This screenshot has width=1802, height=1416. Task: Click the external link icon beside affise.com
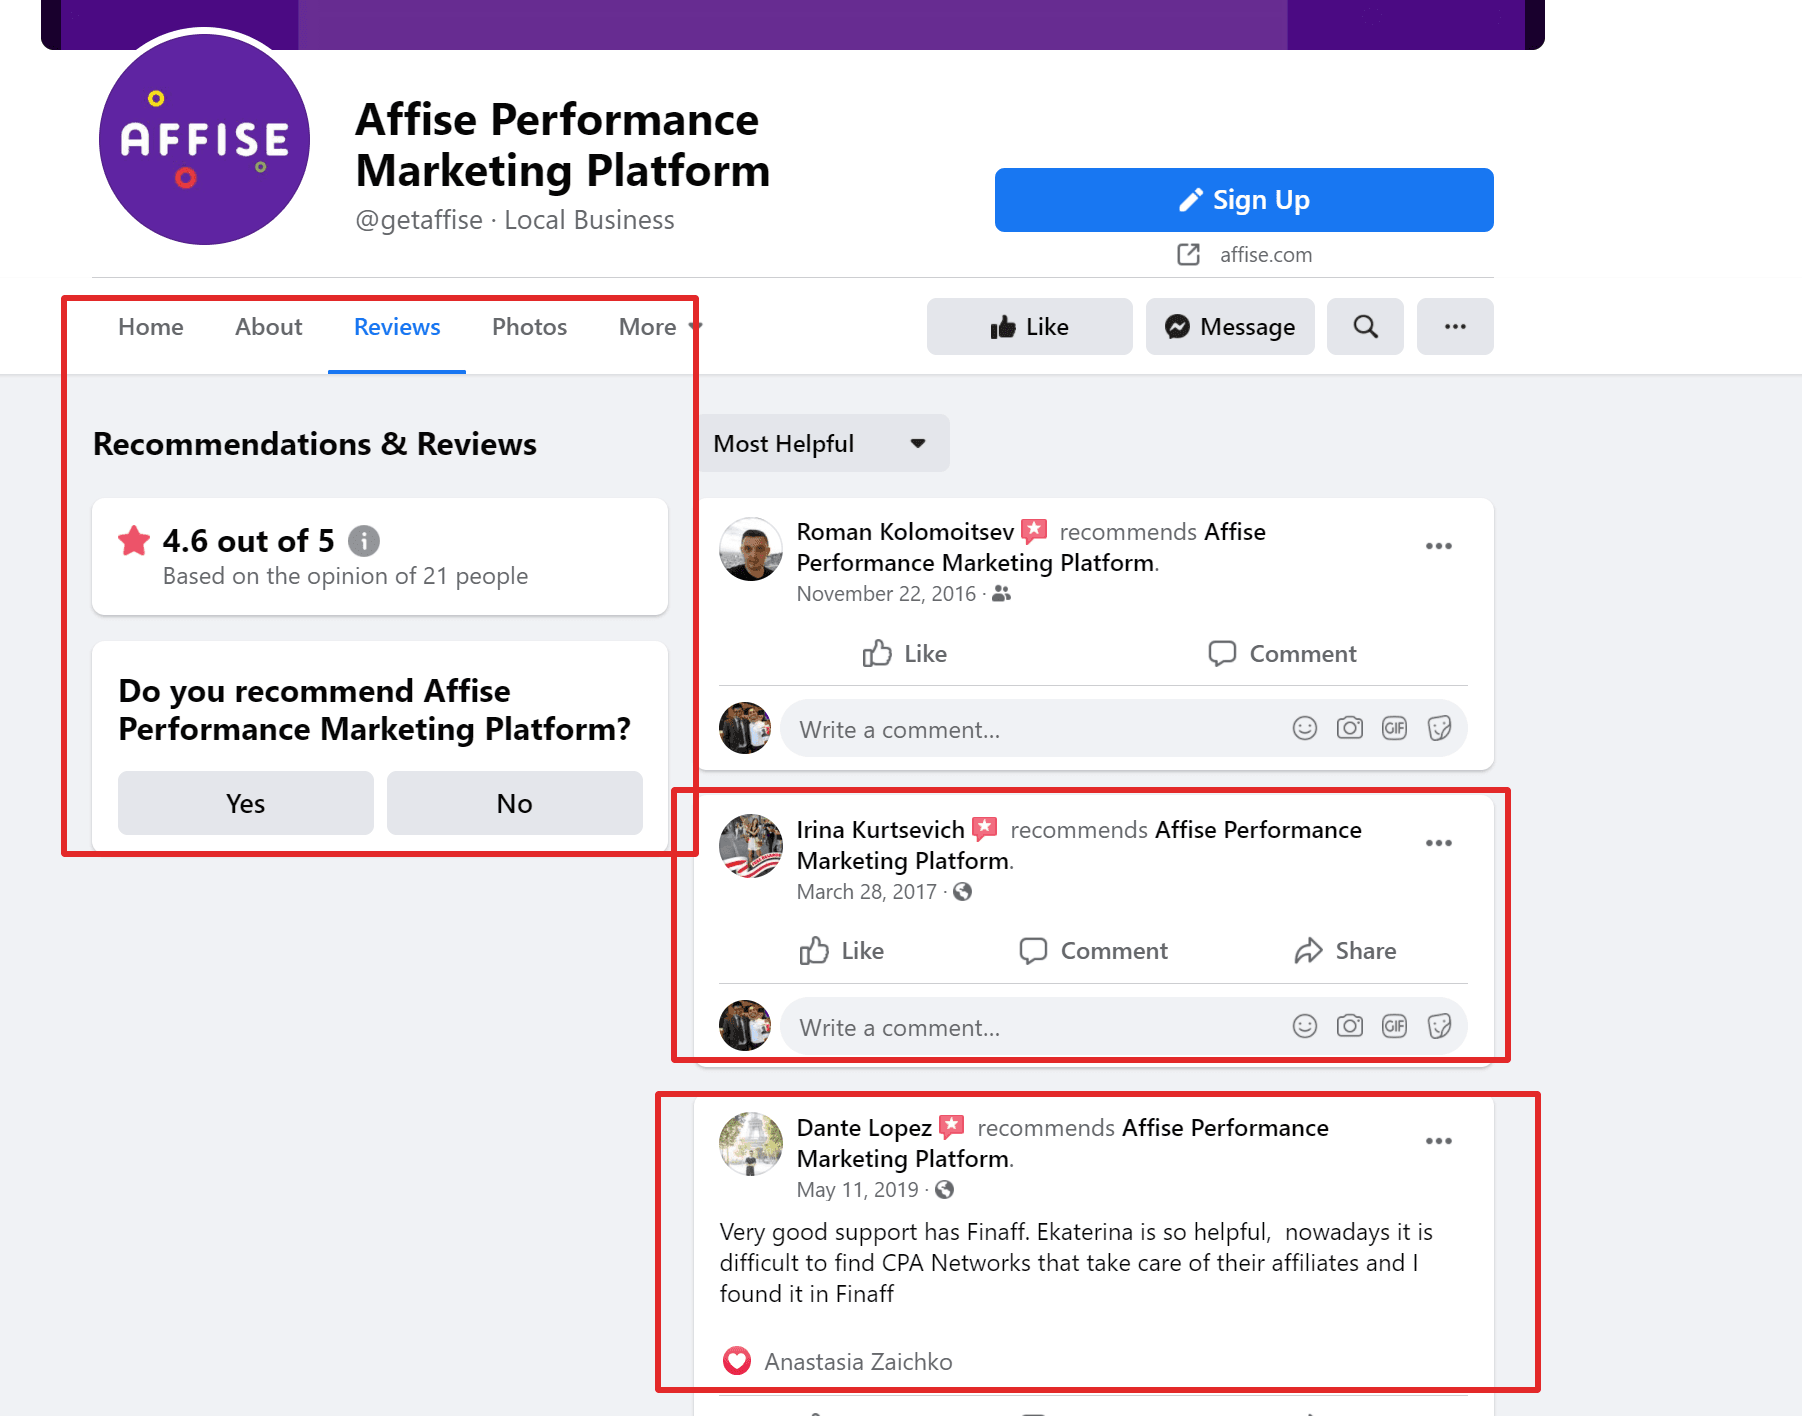1189,255
